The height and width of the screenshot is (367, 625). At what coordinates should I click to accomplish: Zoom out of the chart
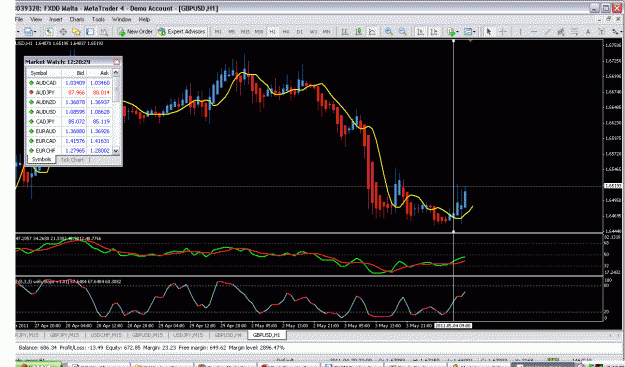(x=403, y=31)
